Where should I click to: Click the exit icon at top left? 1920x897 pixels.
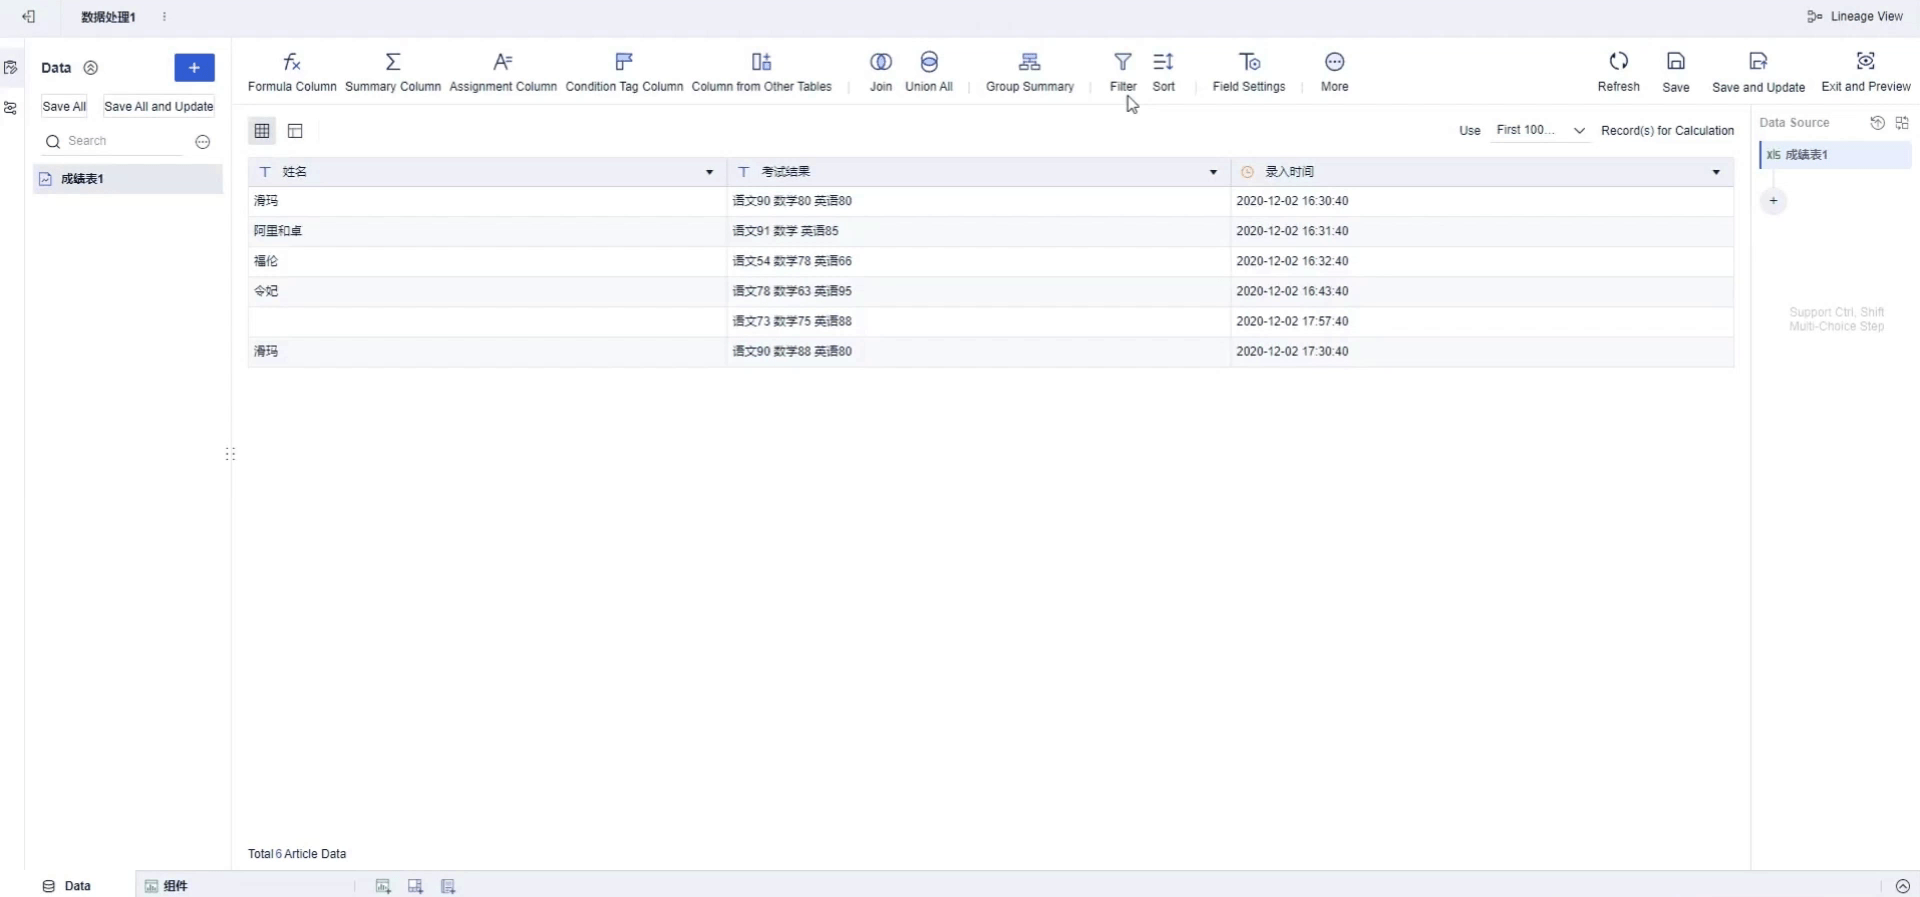click(29, 17)
